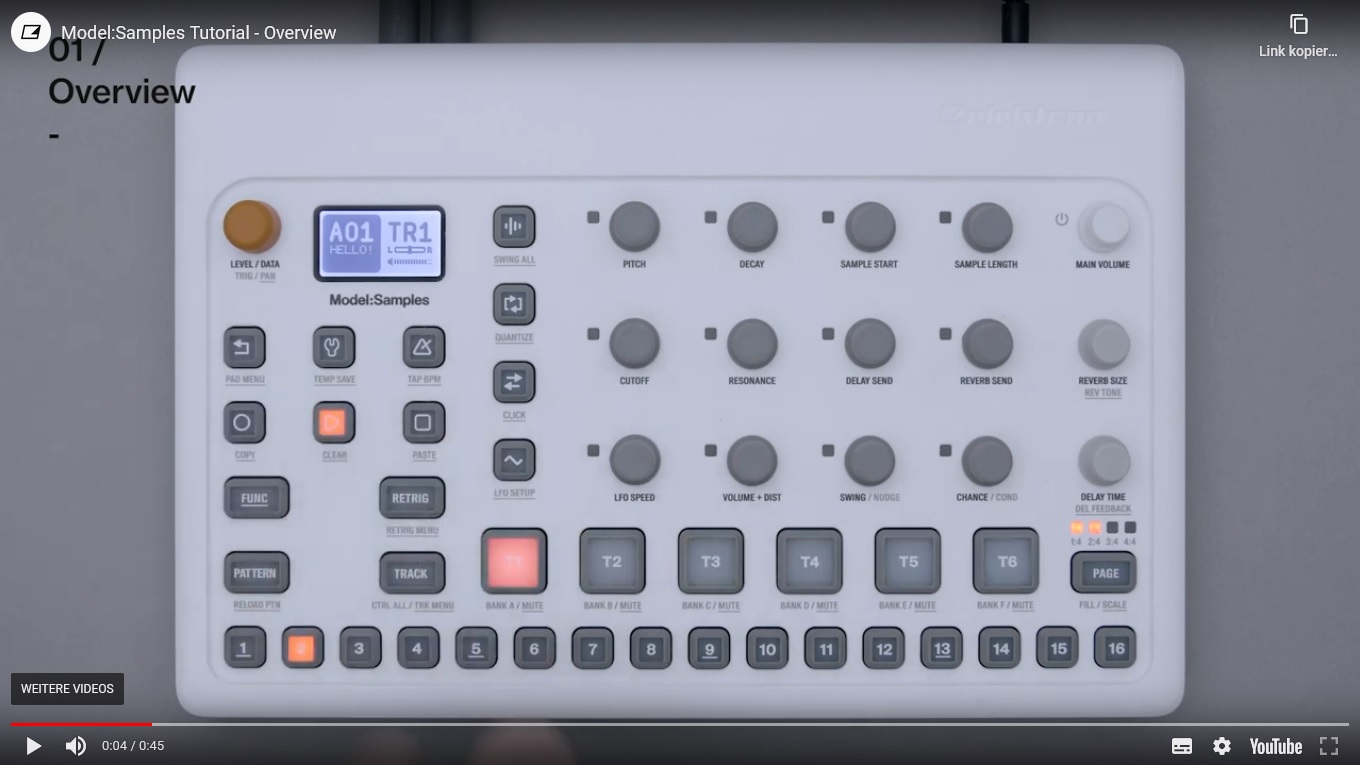Click the PATTERN button on the device
Screen dimensions: 1360x765
pyautogui.click(x=256, y=573)
